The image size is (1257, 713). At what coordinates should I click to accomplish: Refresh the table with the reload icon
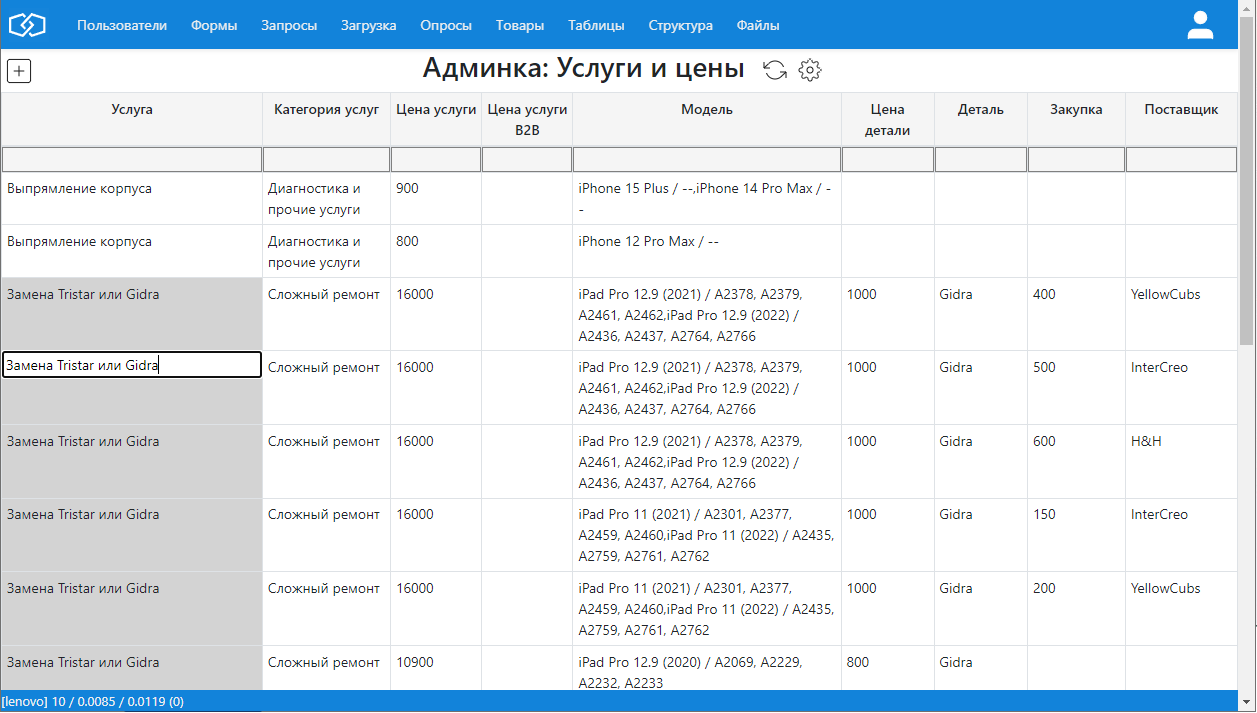coord(775,69)
